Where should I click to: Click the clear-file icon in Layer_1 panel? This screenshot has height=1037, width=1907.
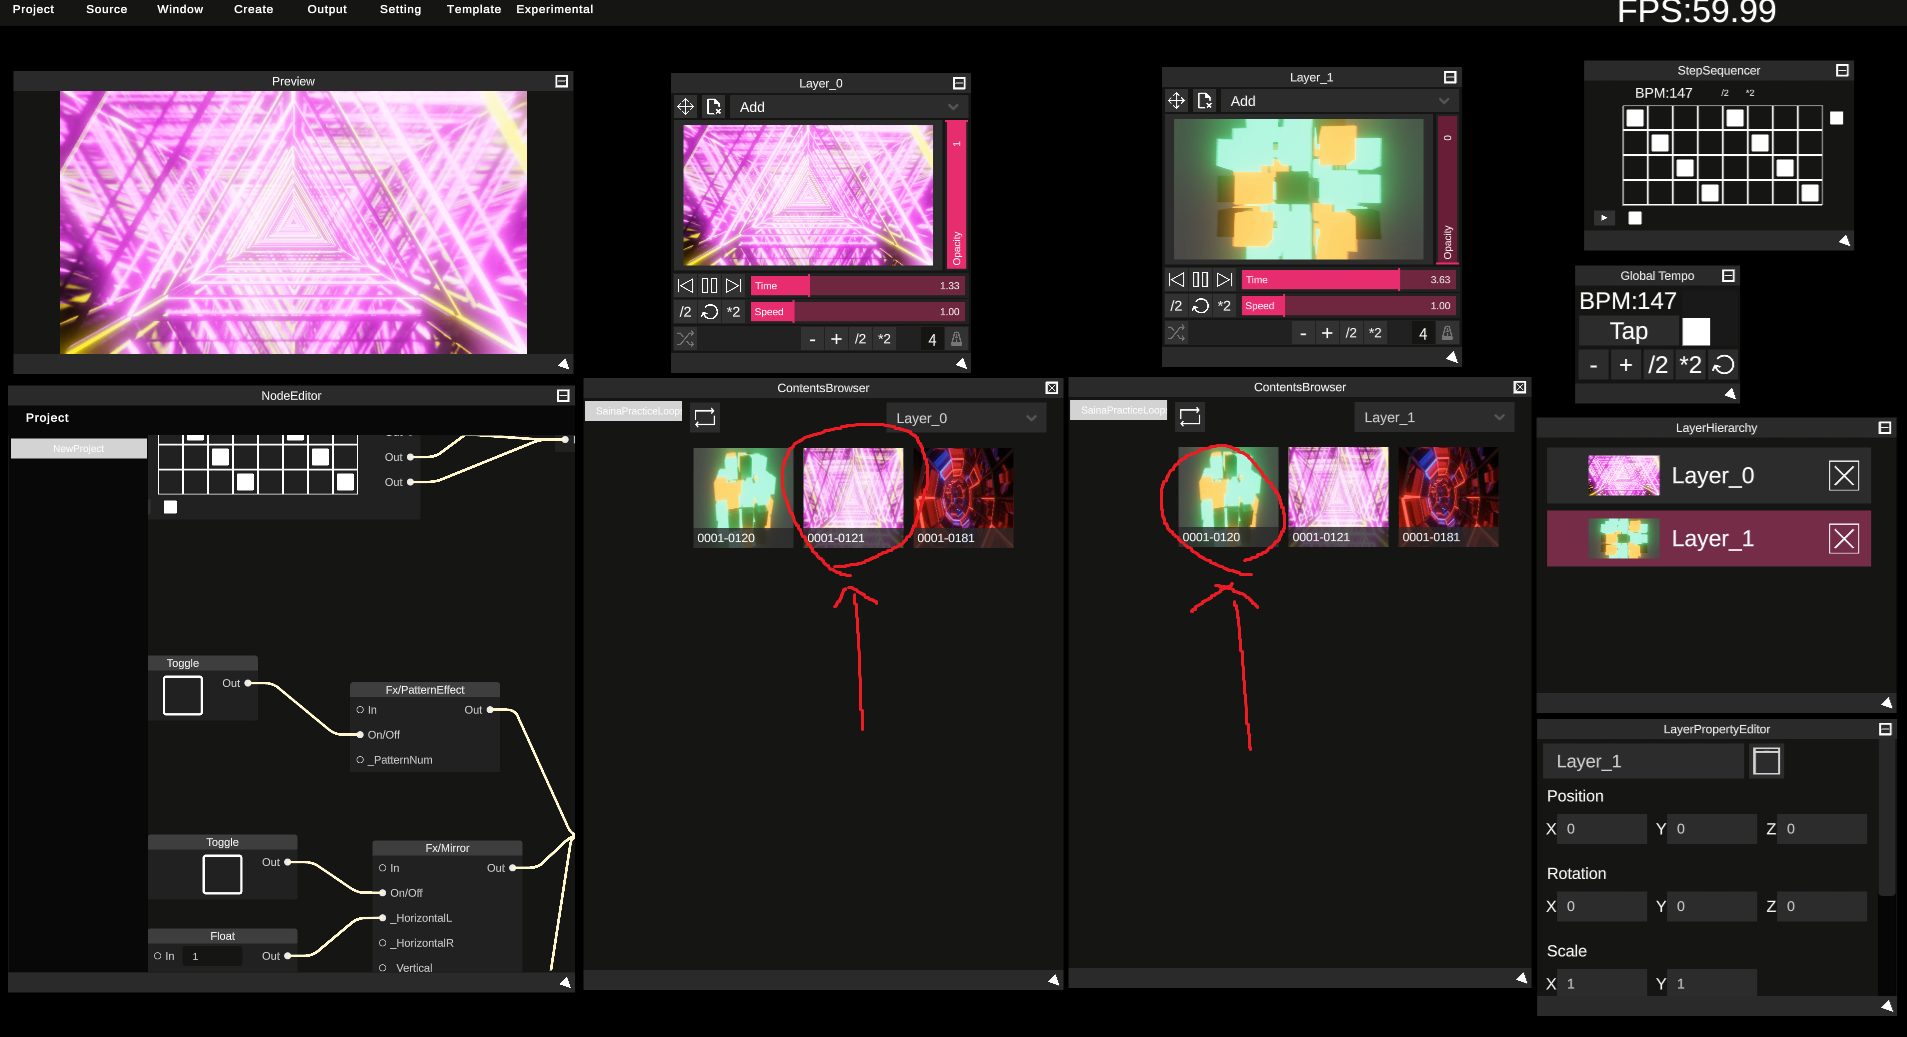pos(1205,101)
